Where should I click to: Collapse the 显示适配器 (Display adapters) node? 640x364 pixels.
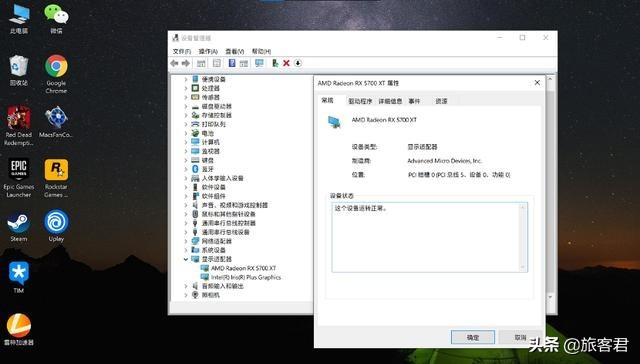click(186, 259)
